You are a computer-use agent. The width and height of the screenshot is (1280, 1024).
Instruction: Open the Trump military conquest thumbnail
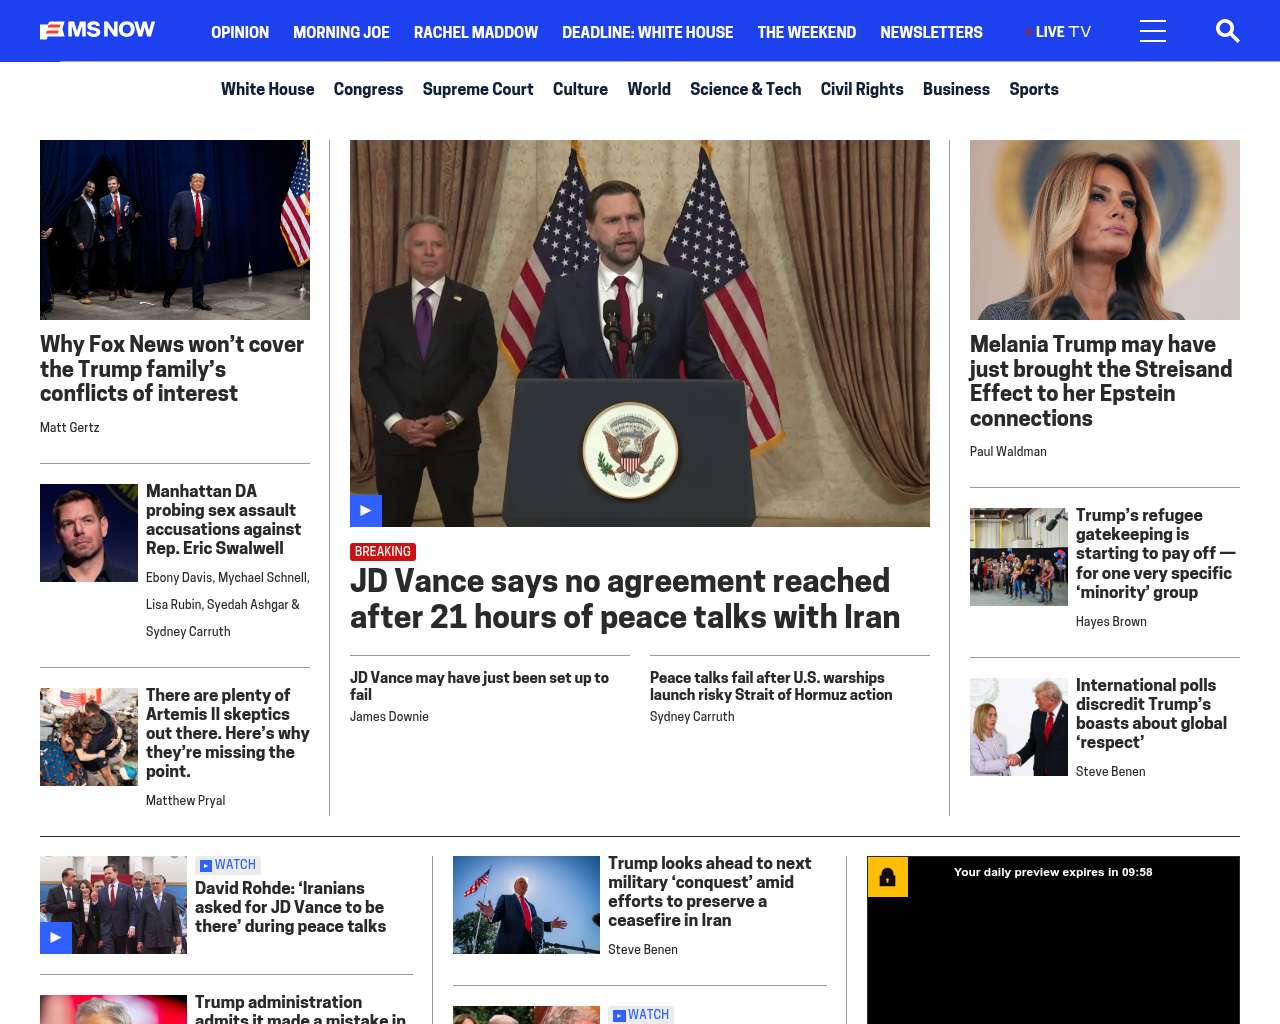526,905
